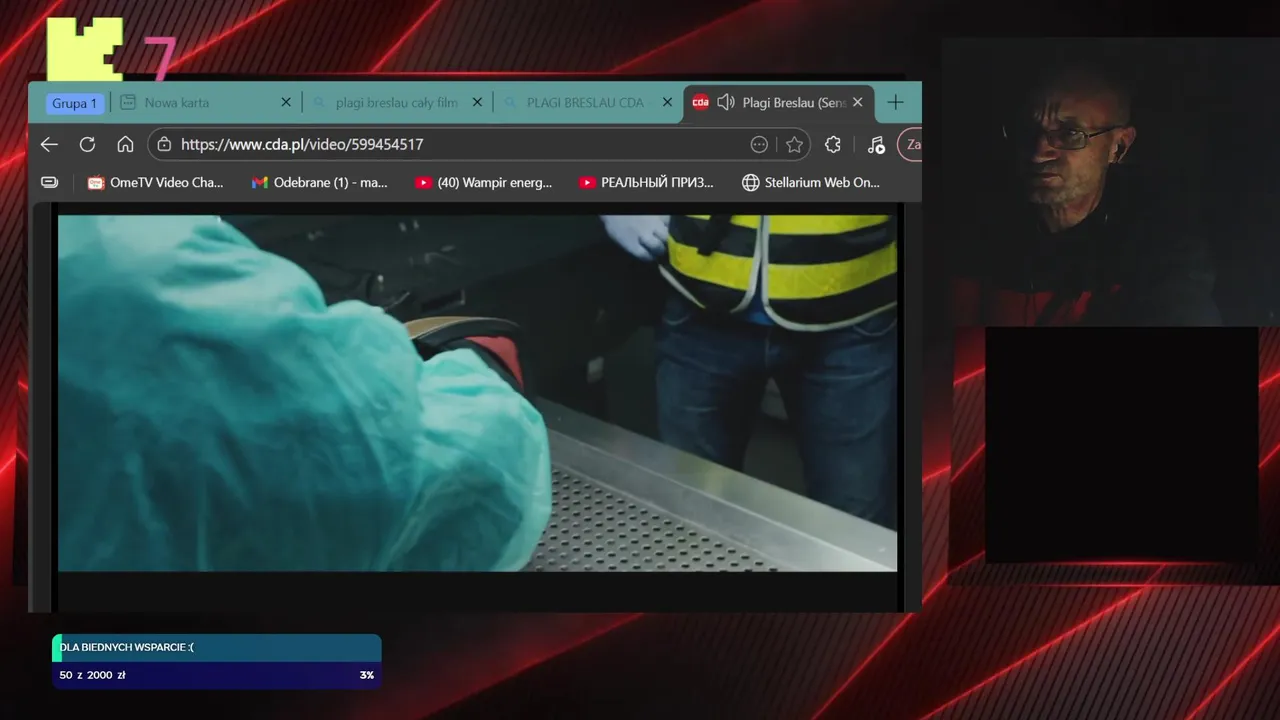Close the PLAGI BRESLAU CDA tab
The image size is (1280, 720).
667,102
